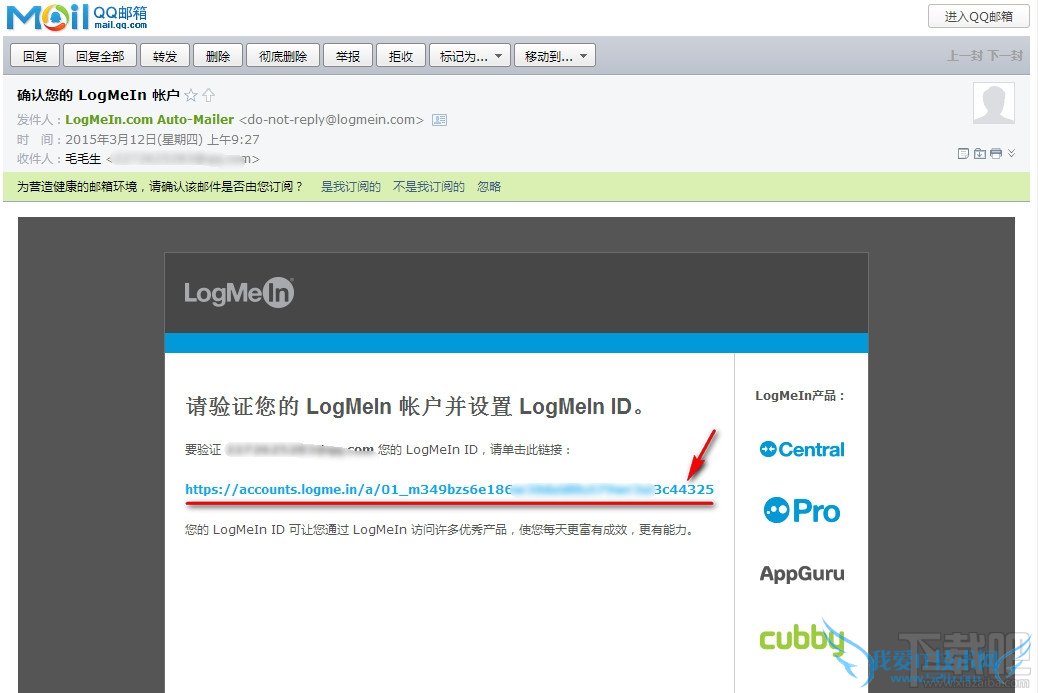Expand more options with double chevron
Screen dimensions: 1038x693
click(x=1011, y=154)
